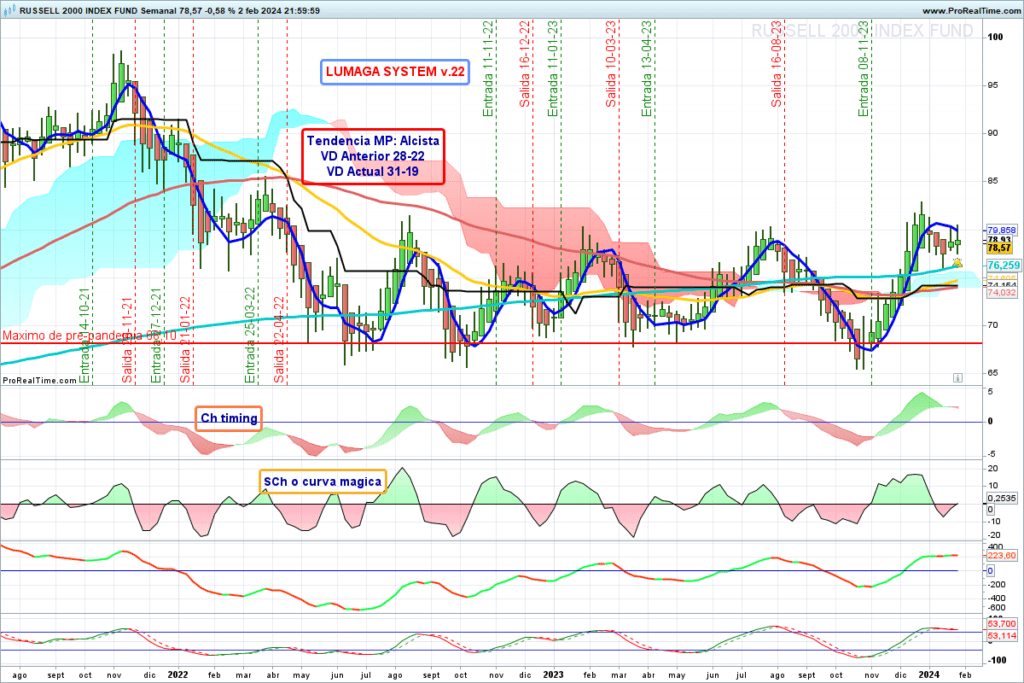Image resolution: width=1024 pixels, height=683 pixels.
Task: Click the Entrada 08-11-23 marker label
Action: 863,69
